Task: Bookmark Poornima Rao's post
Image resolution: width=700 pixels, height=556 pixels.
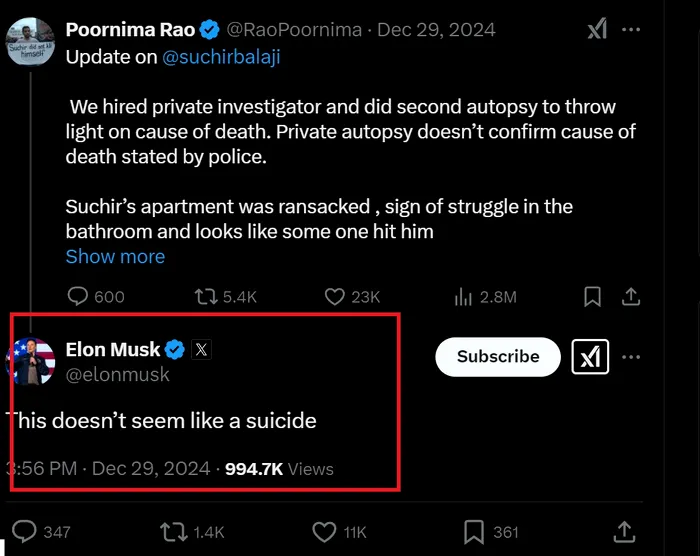Action: 592,297
